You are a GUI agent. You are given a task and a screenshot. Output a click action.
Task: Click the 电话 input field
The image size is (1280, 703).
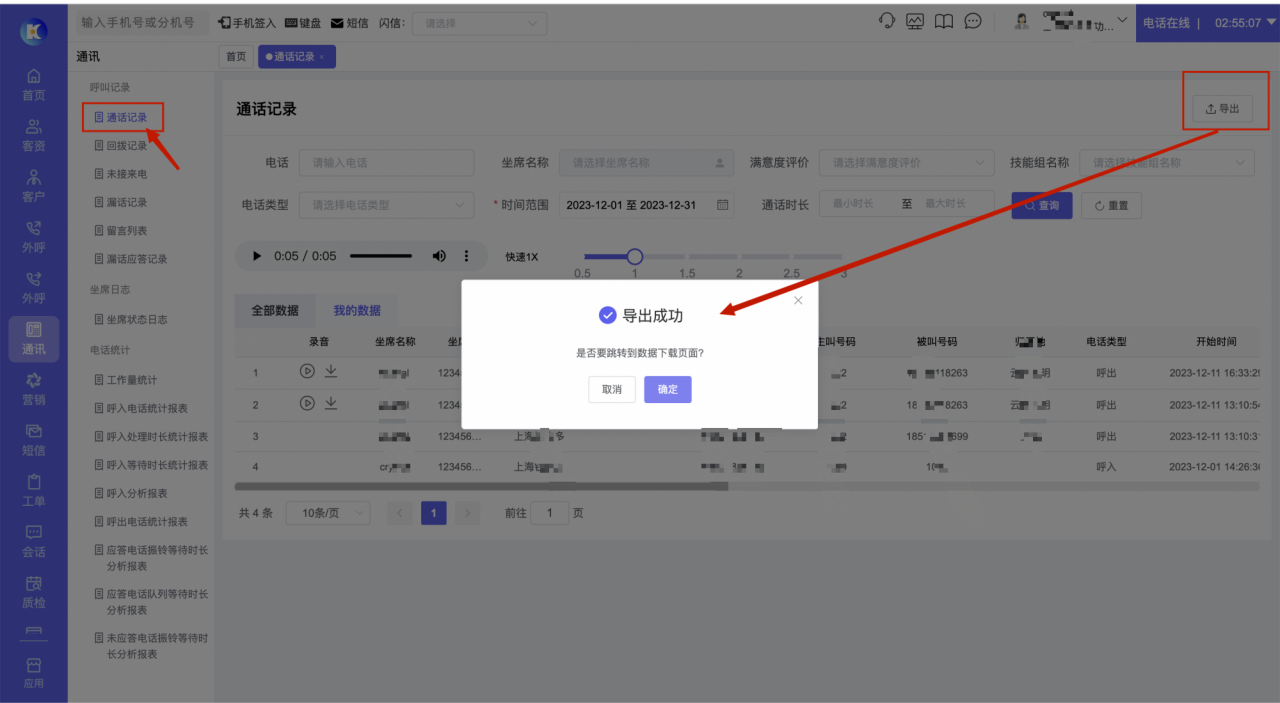372,163
